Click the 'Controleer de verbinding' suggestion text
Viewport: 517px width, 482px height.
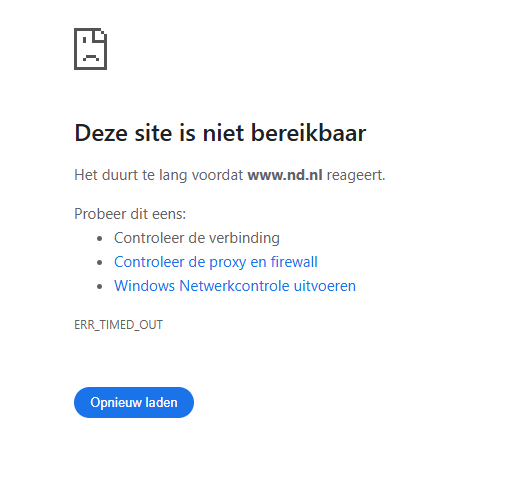point(197,238)
